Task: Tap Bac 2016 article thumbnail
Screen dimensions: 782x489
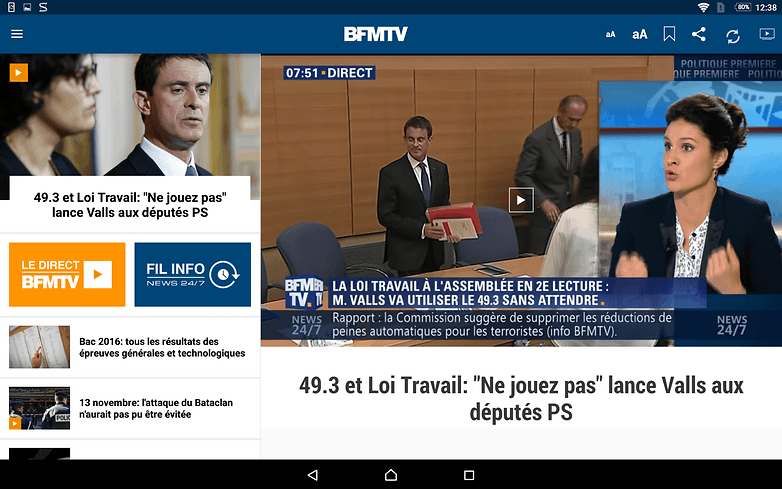Action: click(39, 347)
